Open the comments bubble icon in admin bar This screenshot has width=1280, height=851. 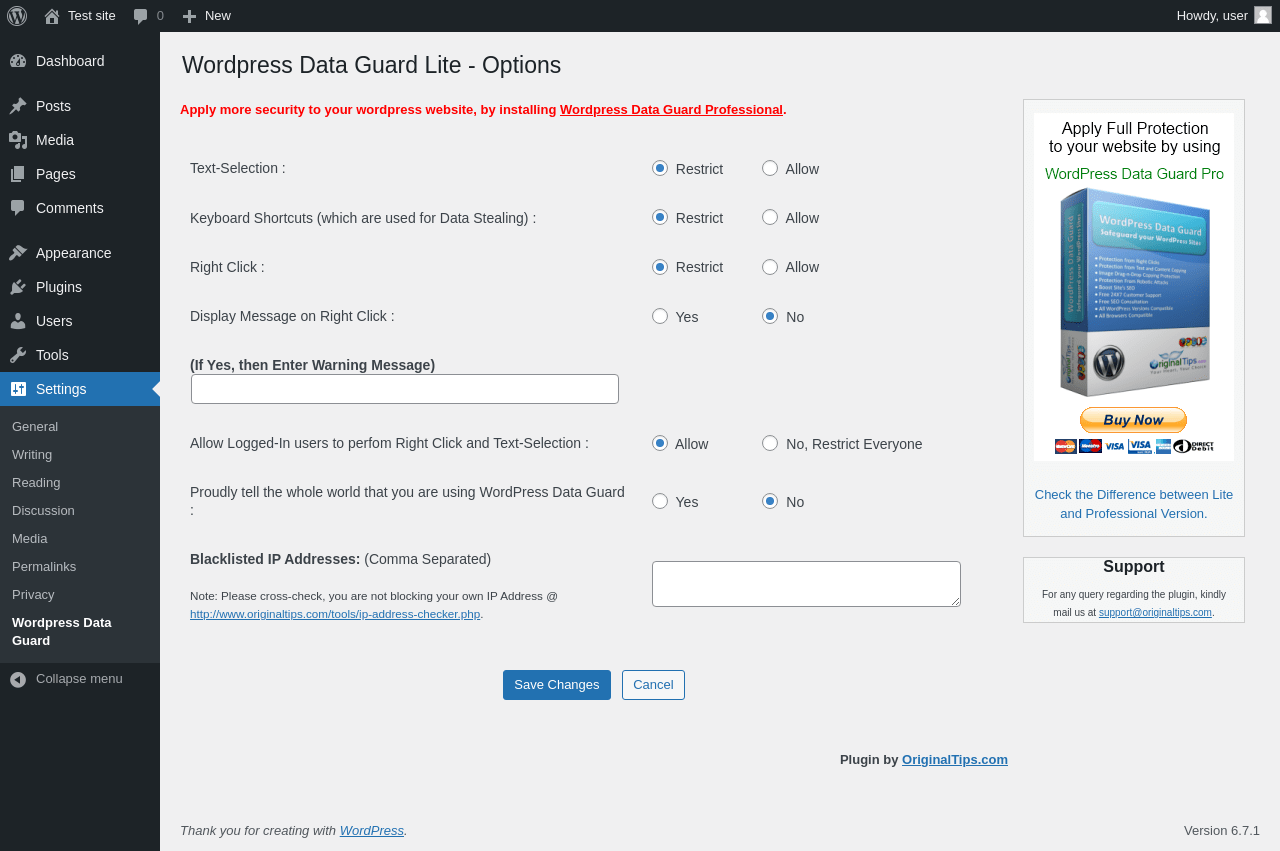click(141, 16)
